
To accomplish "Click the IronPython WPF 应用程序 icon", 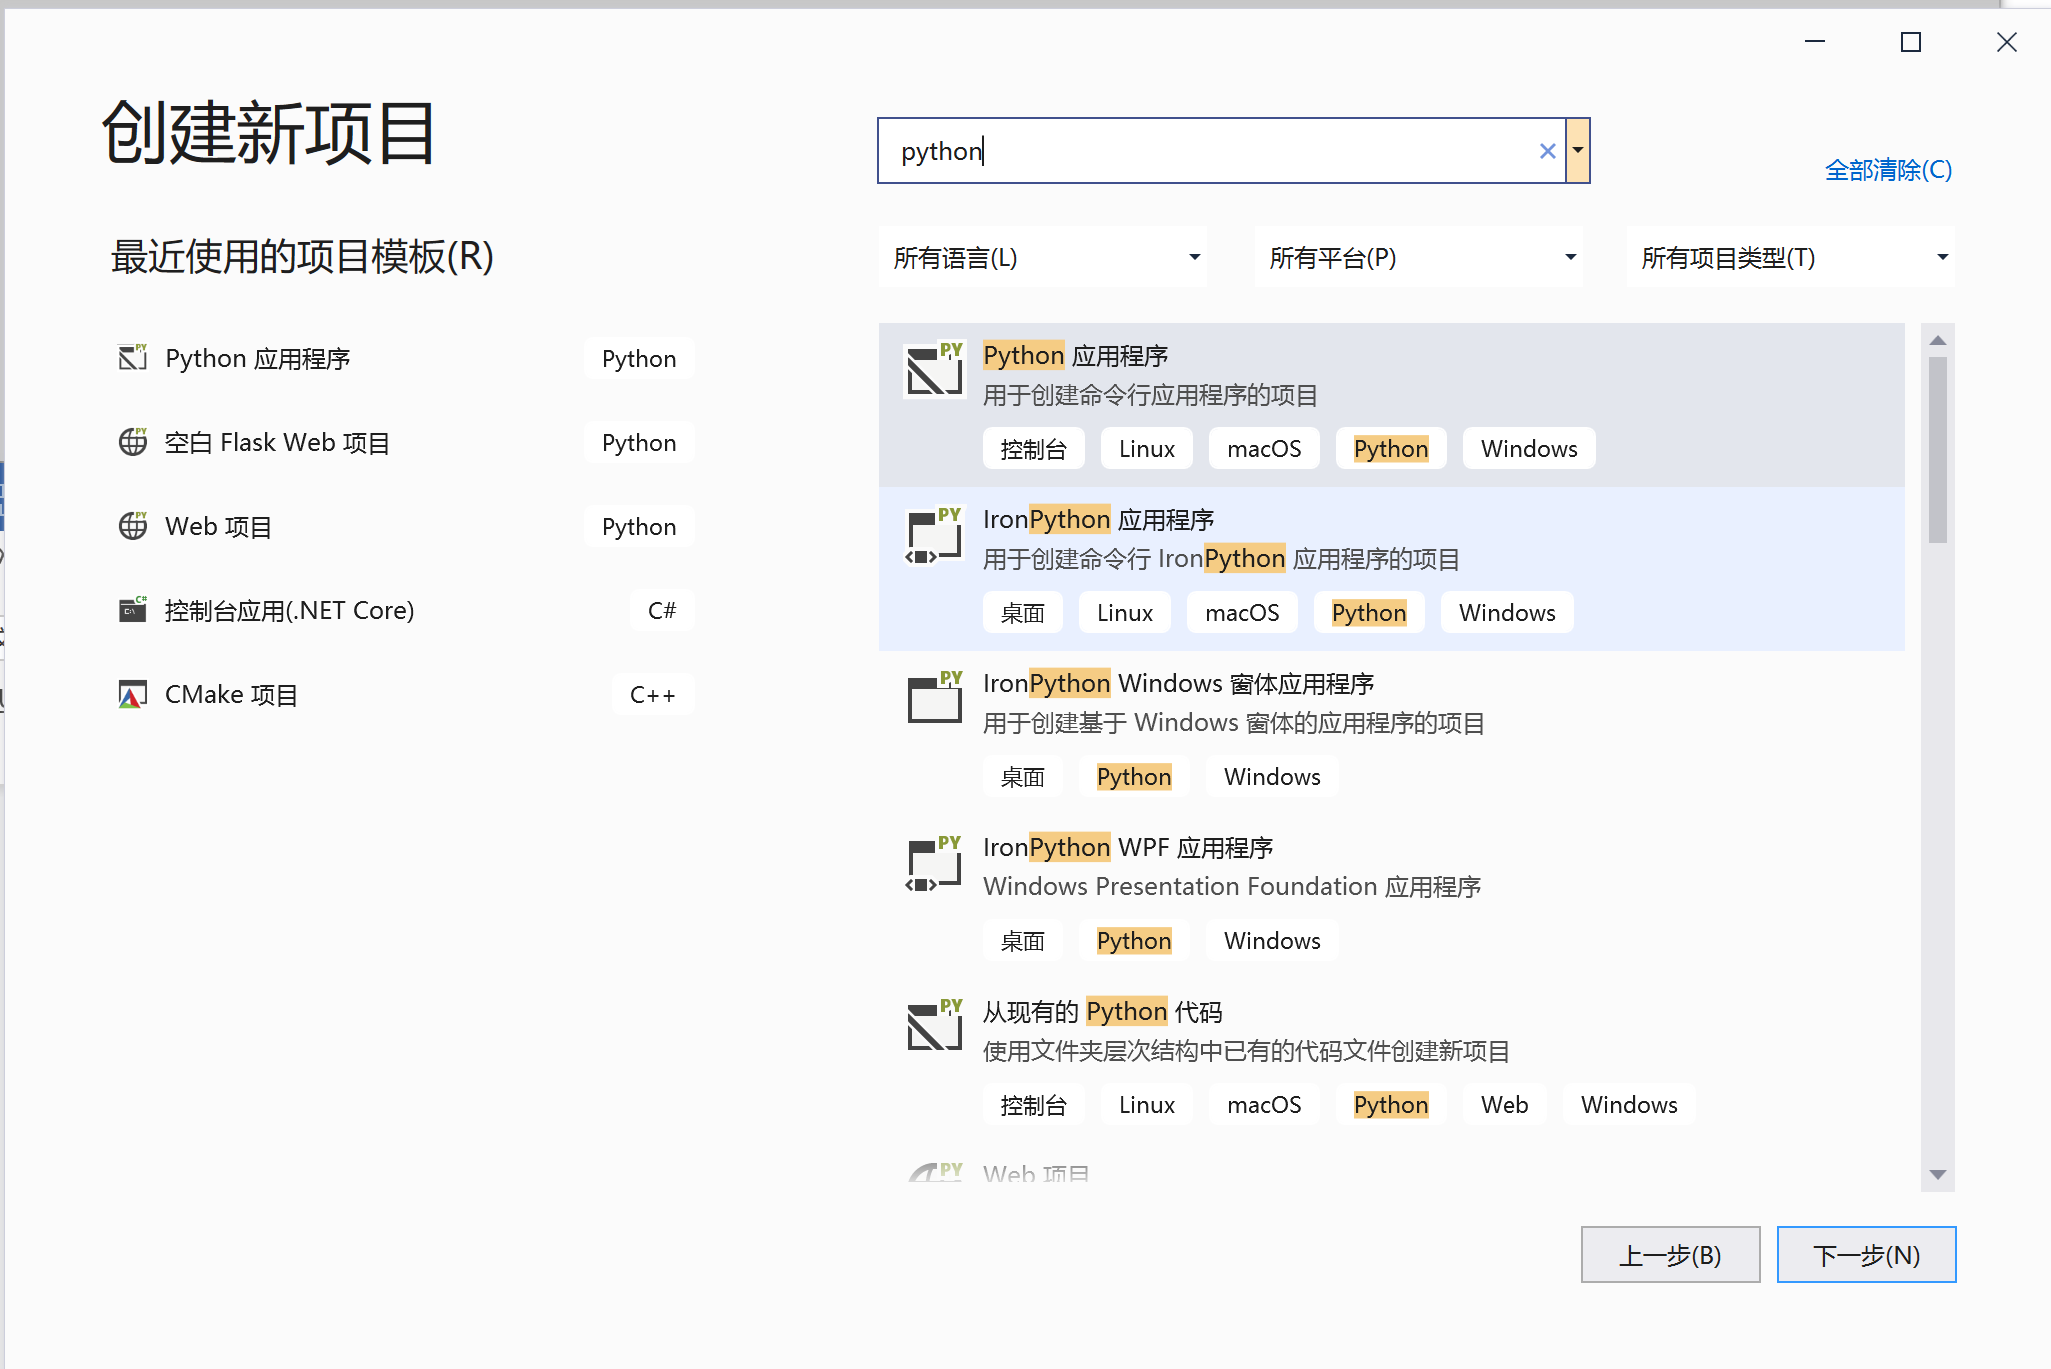I will (934, 863).
